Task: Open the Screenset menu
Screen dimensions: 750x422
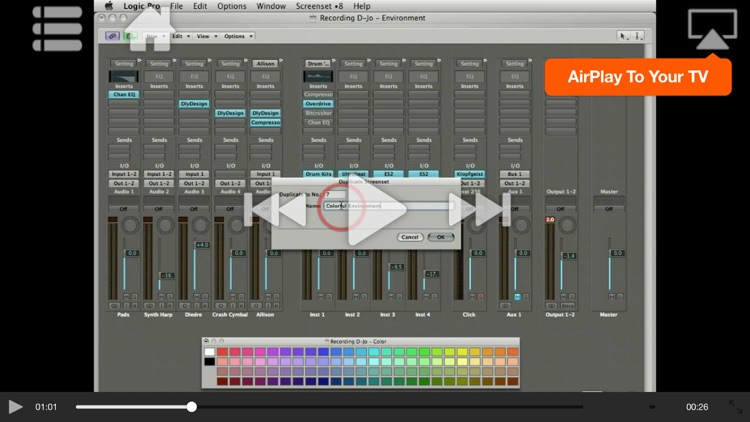Action: [319, 6]
